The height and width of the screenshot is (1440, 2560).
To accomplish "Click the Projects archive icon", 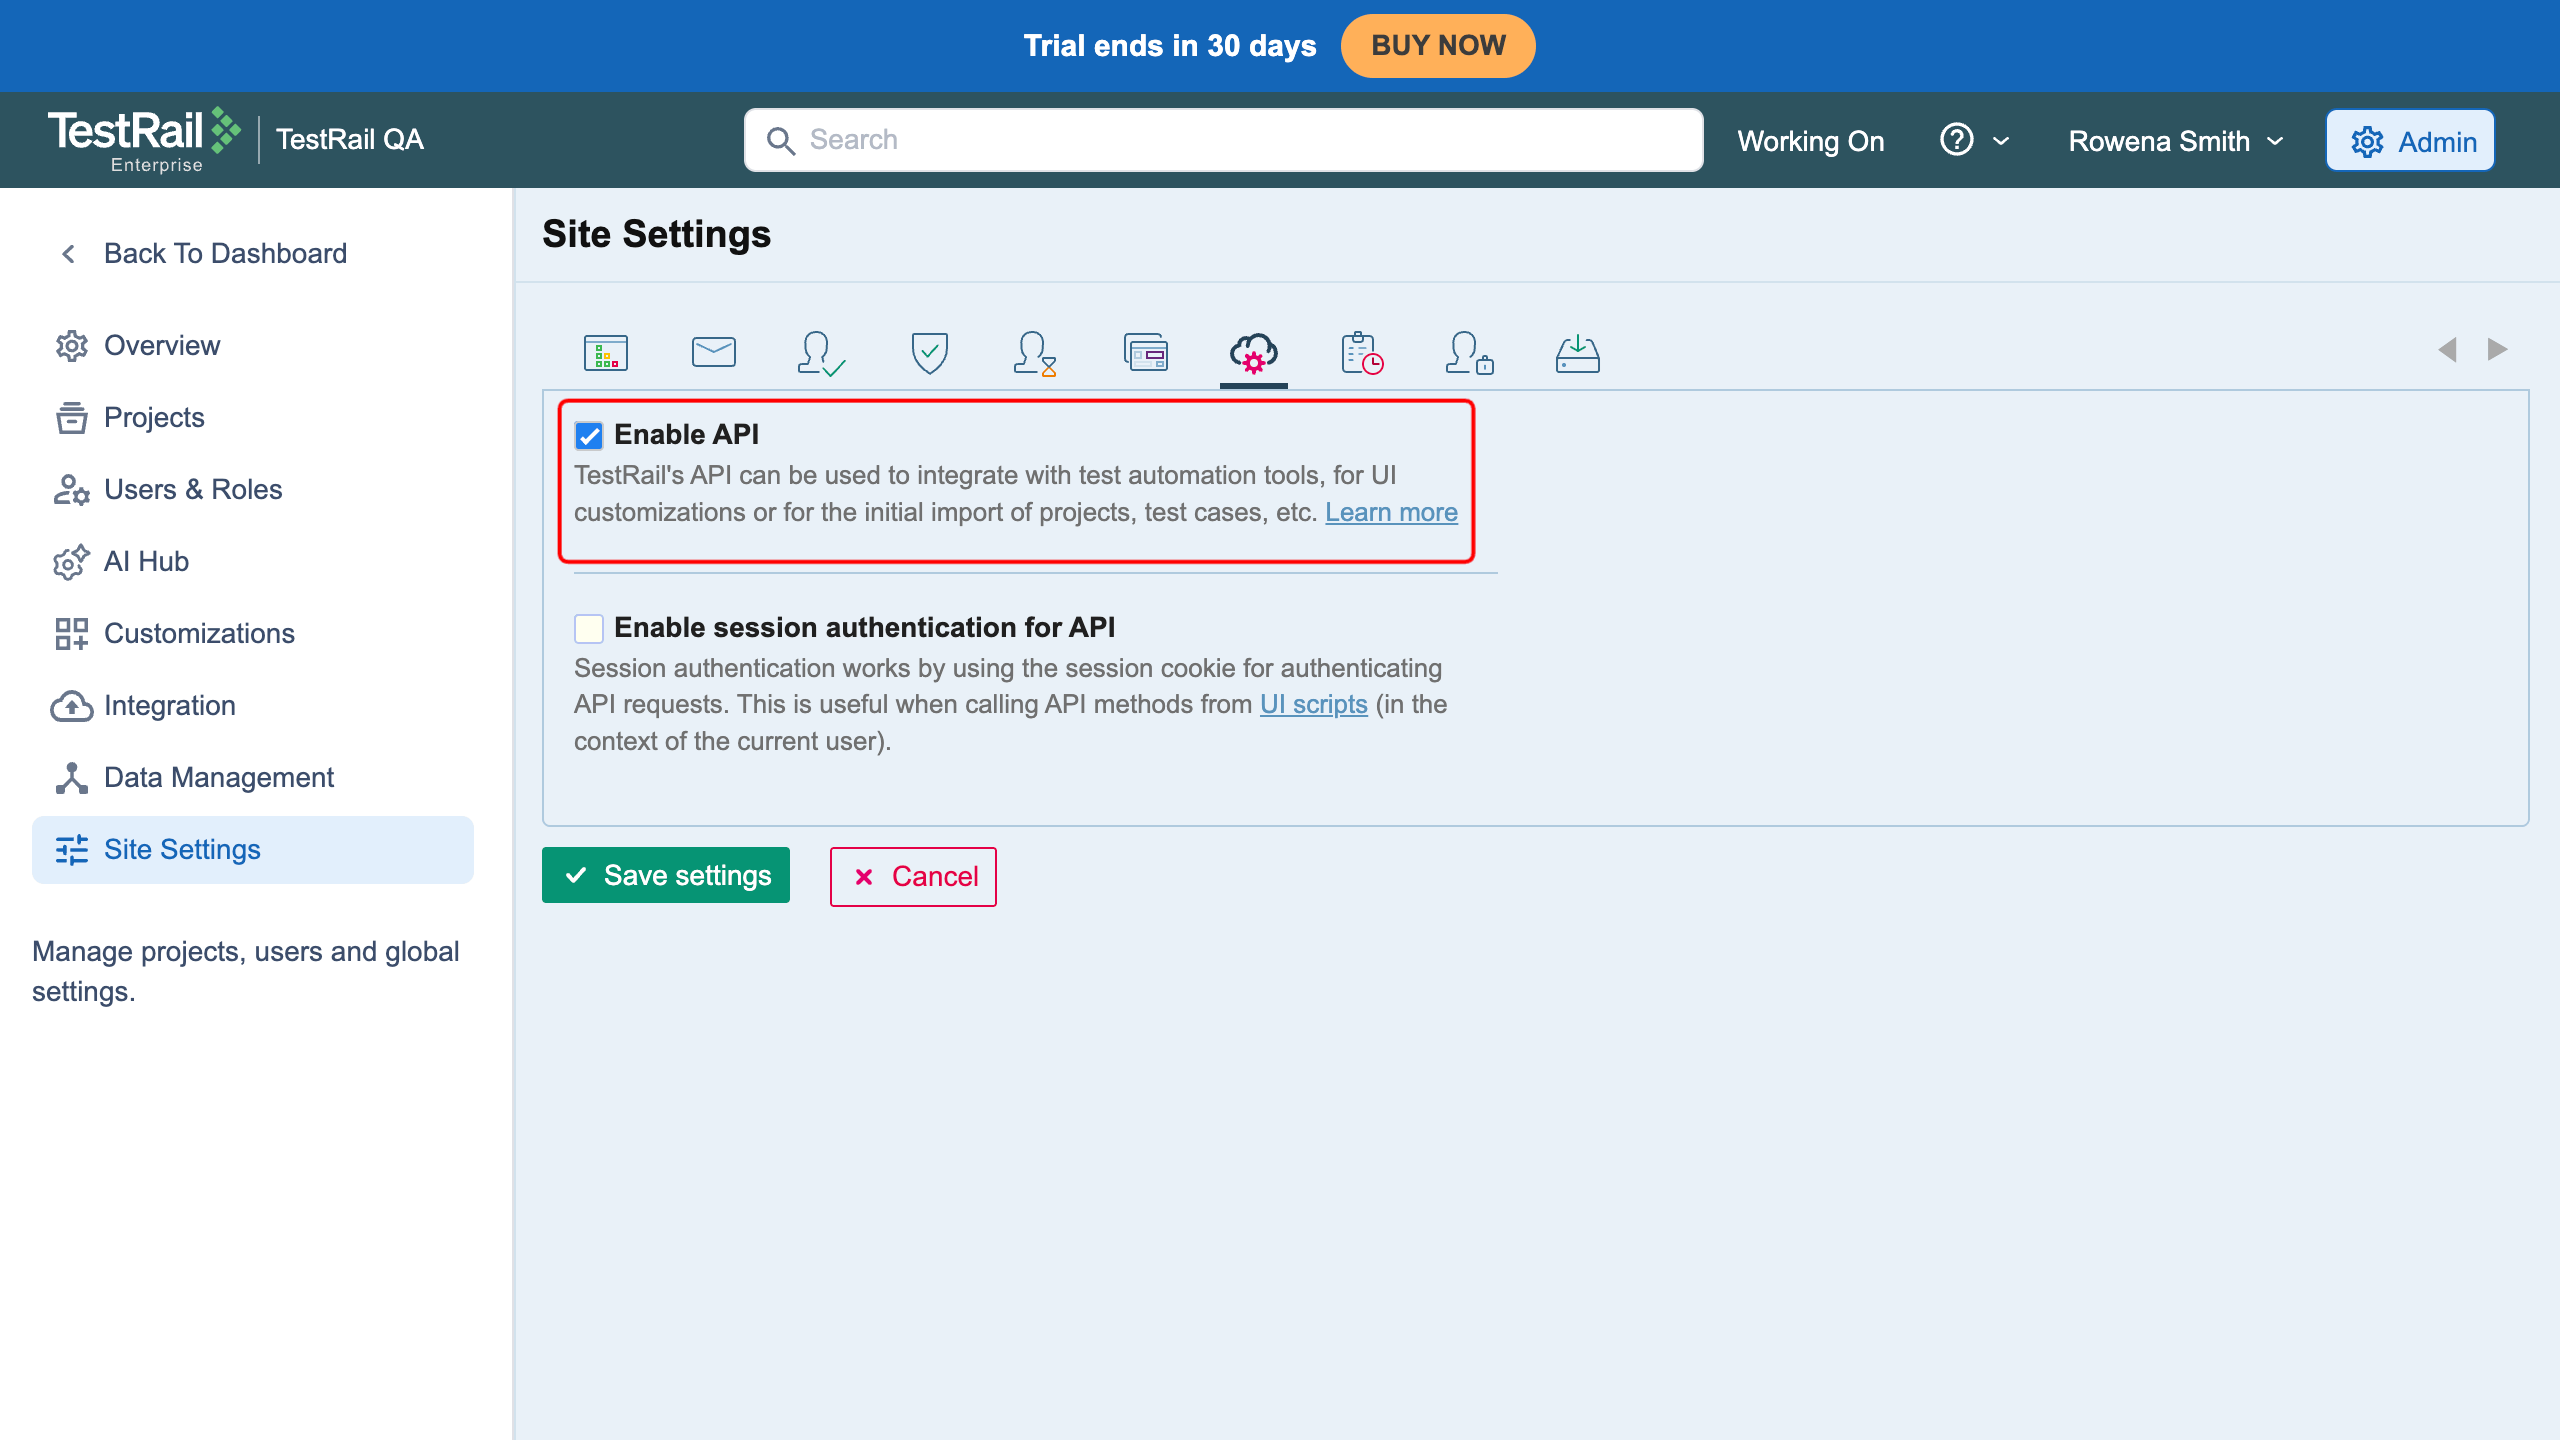I will coord(72,418).
